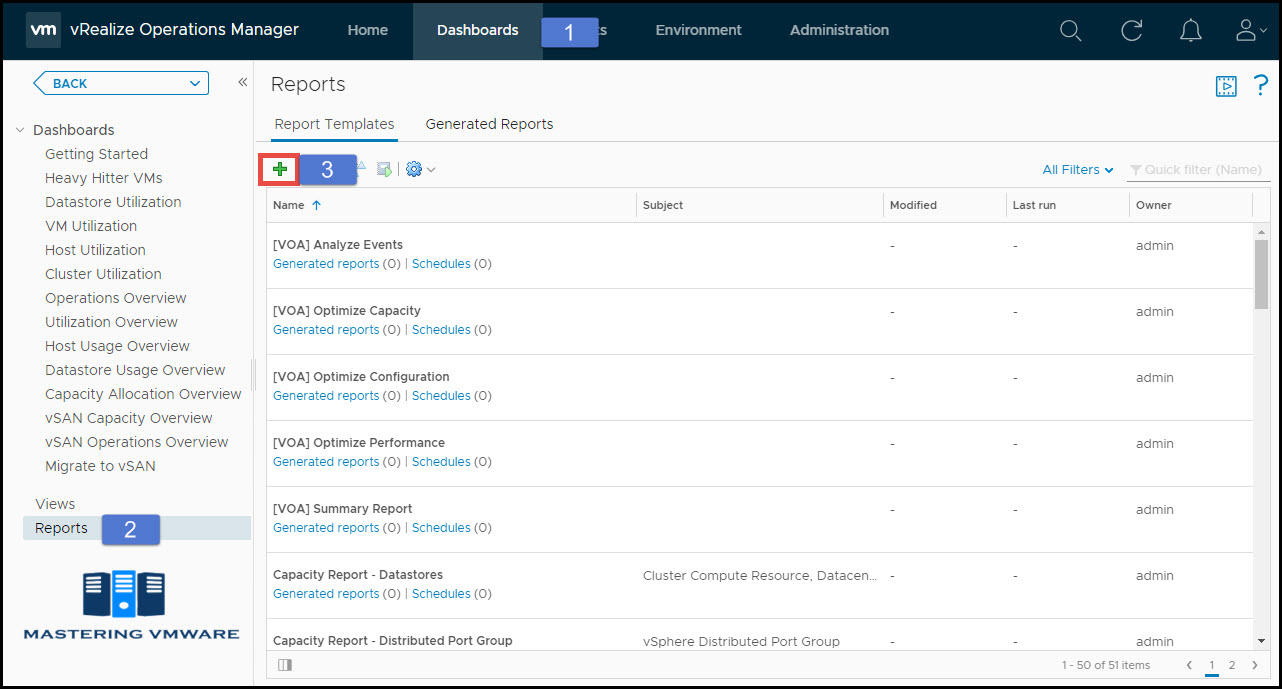Select the [VOA] Summary Report template
Screen dimensions: 1282x689
(343, 508)
